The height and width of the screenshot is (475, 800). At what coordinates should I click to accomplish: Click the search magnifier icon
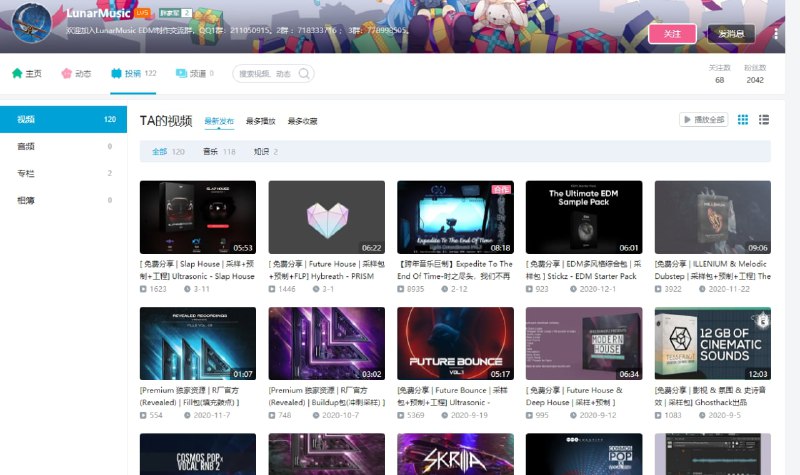pyautogui.click(x=304, y=73)
